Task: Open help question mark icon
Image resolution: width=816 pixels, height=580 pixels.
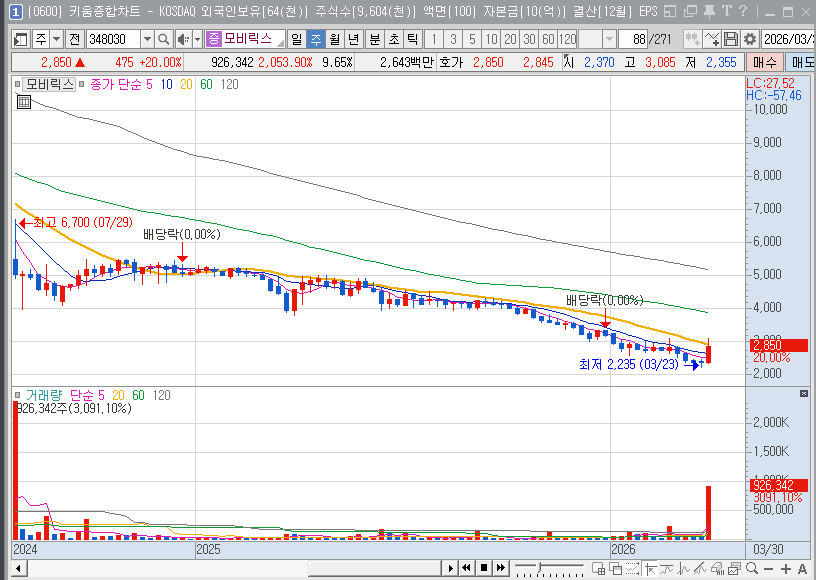Action: click(x=743, y=11)
